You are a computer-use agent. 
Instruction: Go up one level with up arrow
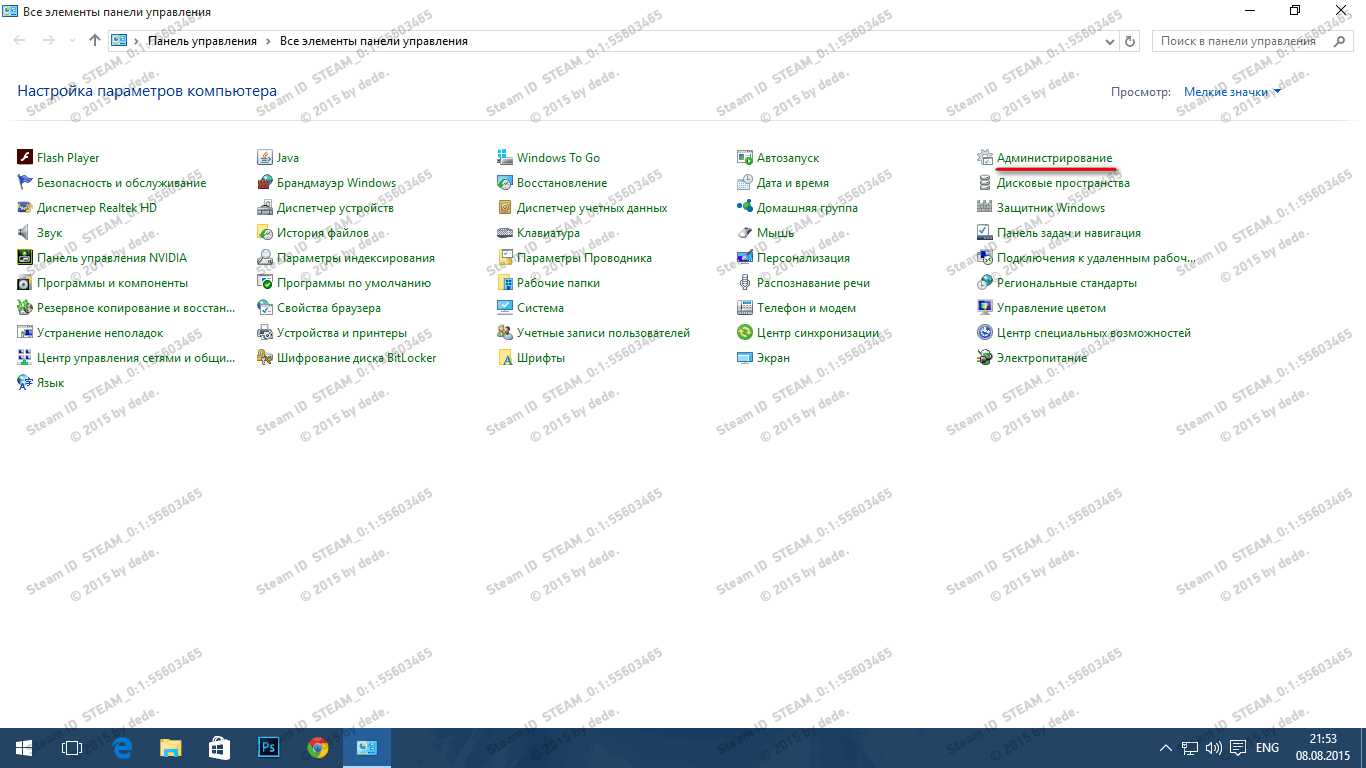pyautogui.click(x=95, y=41)
